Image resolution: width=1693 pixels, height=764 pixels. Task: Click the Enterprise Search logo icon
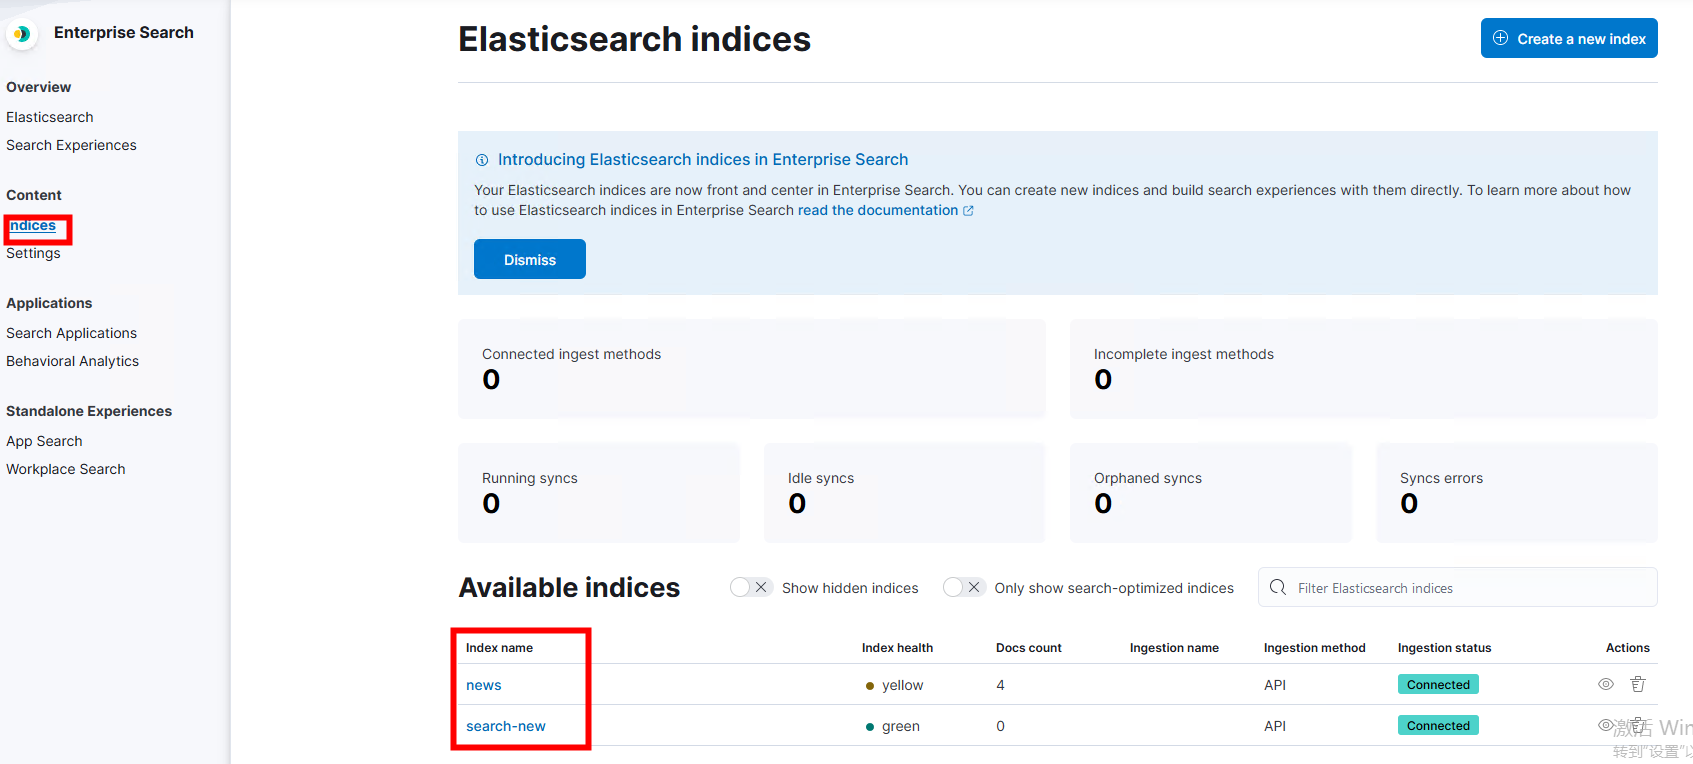(x=22, y=33)
